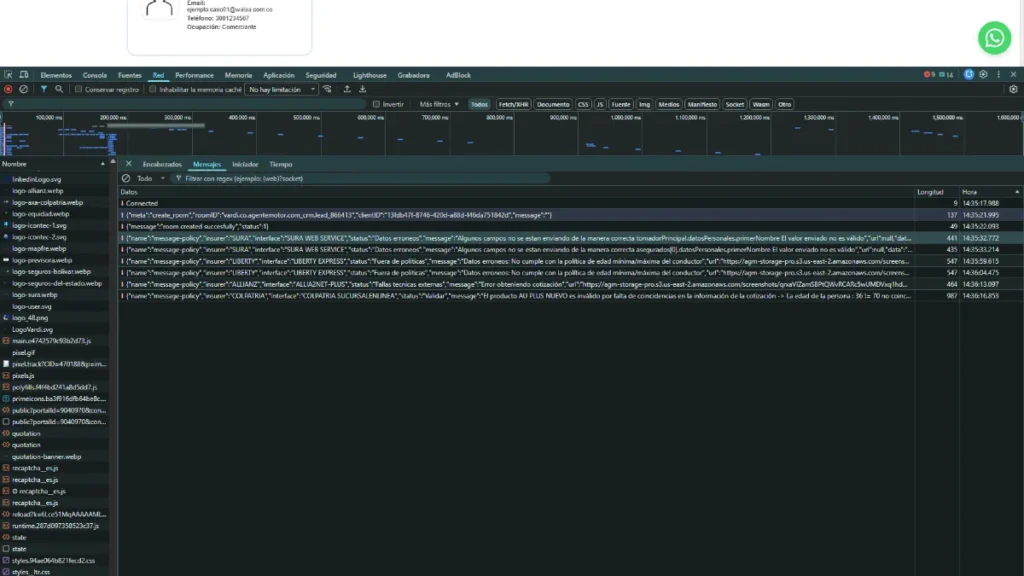Select pixel.gif request

tap(24, 353)
